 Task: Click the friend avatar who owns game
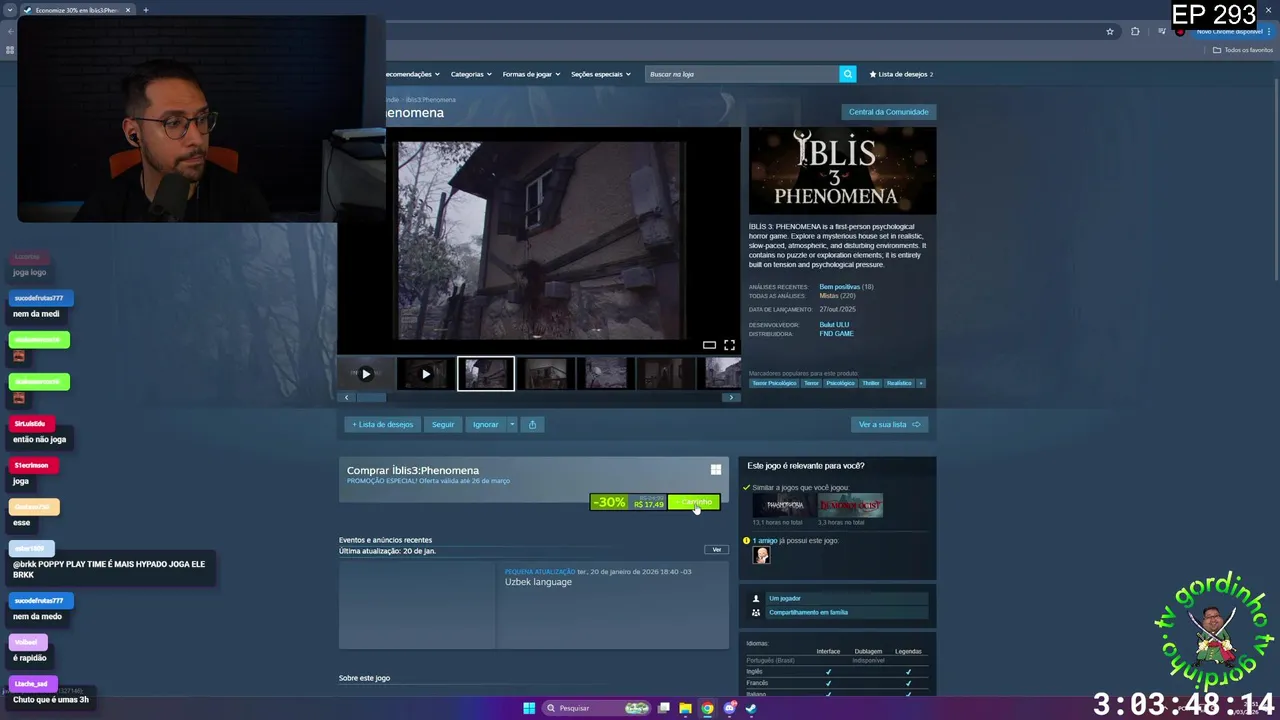coord(762,556)
